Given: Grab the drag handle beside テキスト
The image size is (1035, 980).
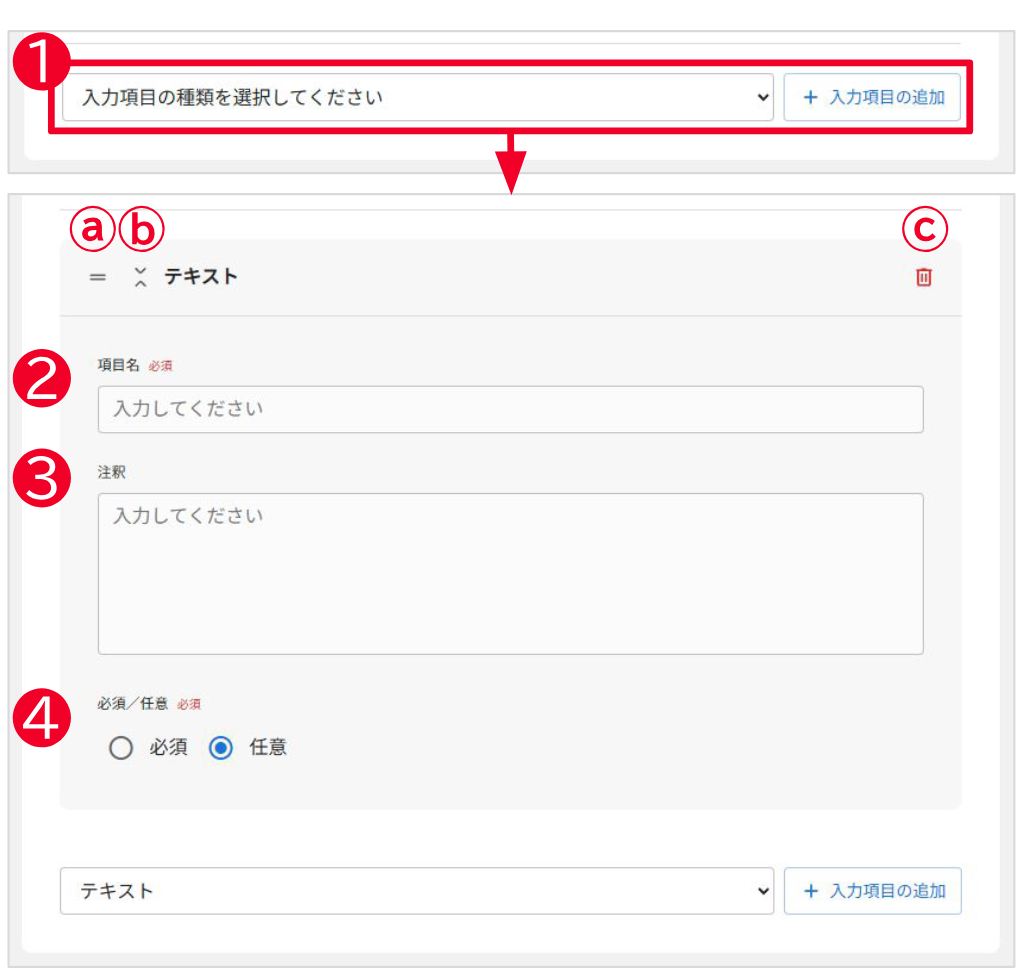Looking at the screenshot, I should coord(98,277).
